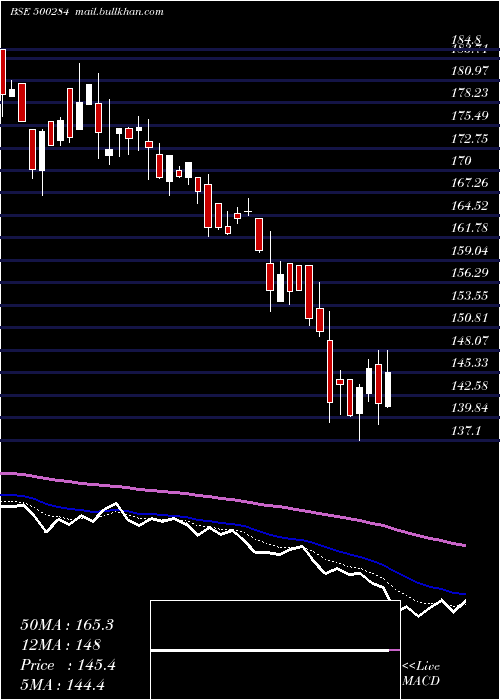Select the 167.26 price axis label

[x=470, y=183]
